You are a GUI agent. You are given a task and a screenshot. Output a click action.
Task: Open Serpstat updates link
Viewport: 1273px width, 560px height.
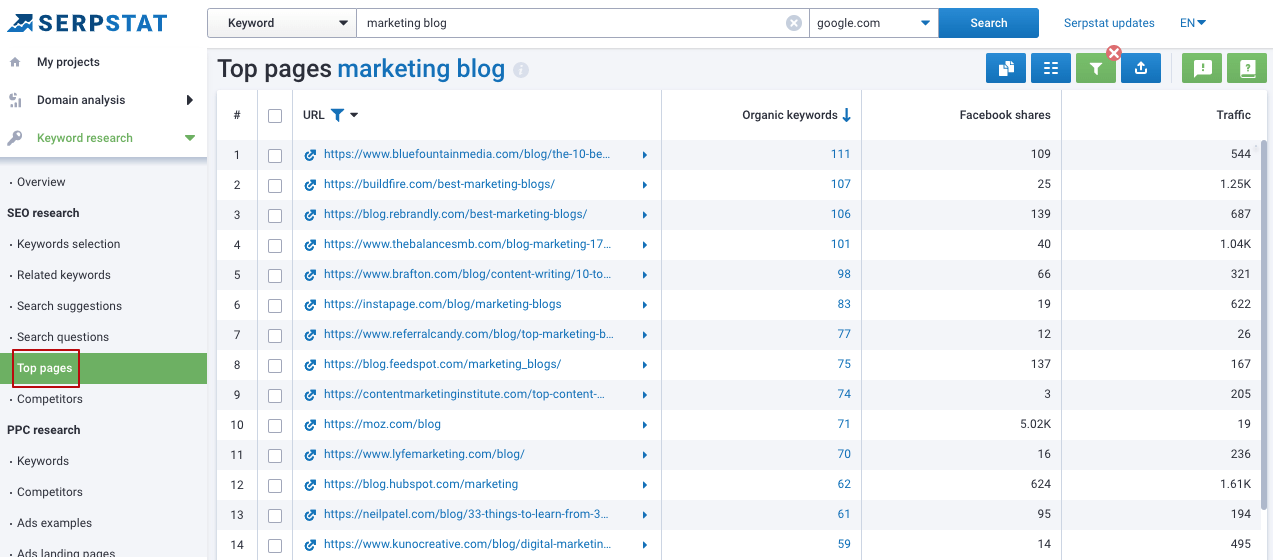pyautogui.click(x=1109, y=23)
